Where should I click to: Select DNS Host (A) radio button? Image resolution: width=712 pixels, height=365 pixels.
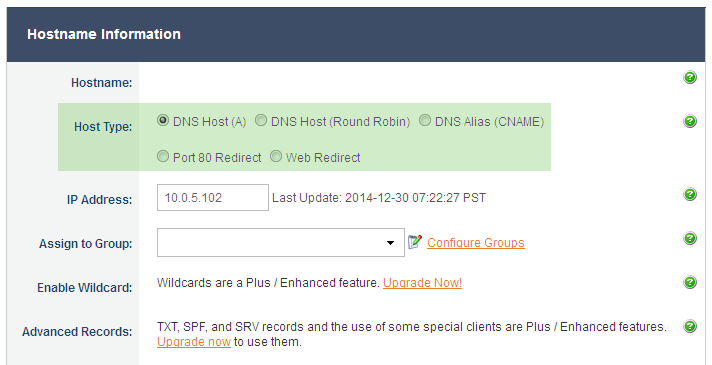coord(162,121)
